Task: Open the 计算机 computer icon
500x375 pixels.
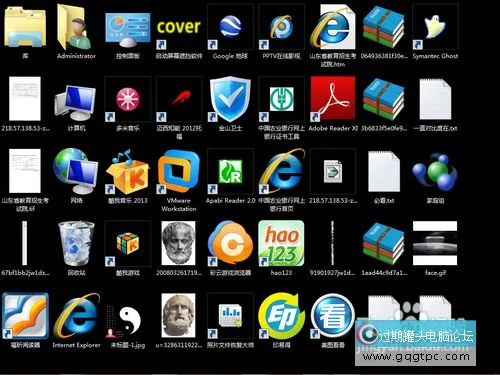Action: coord(76,102)
